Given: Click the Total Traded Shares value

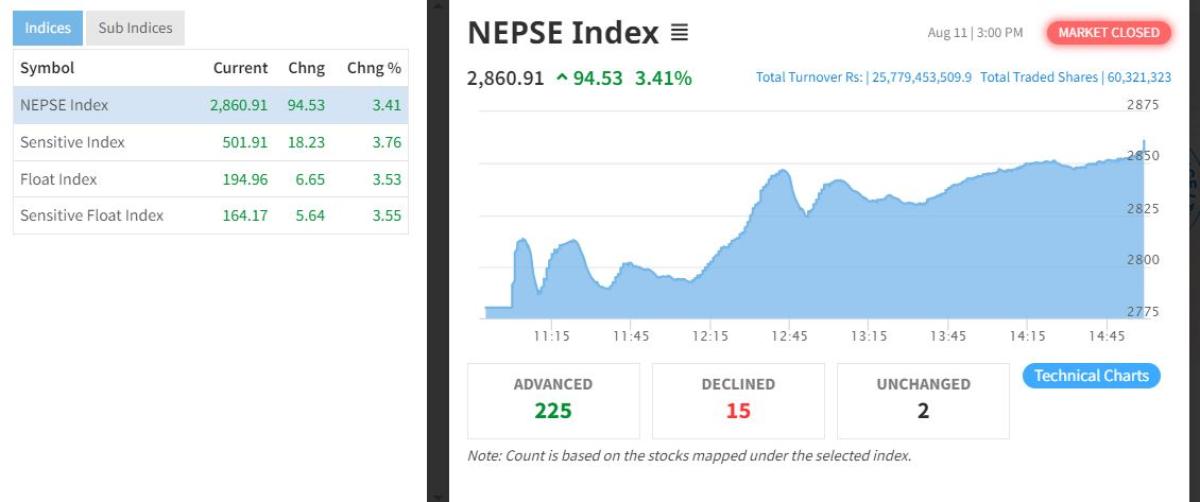Looking at the screenshot, I should click(x=1138, y=78).
